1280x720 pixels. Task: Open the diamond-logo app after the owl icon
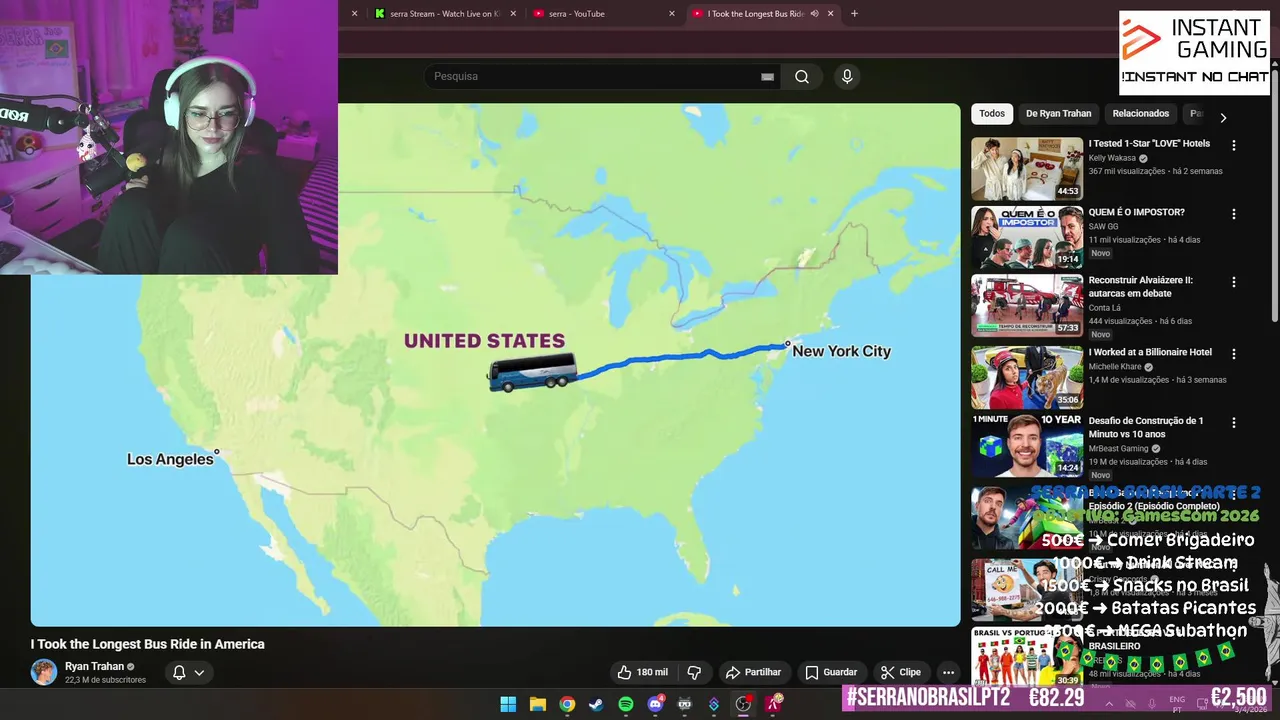714,704
